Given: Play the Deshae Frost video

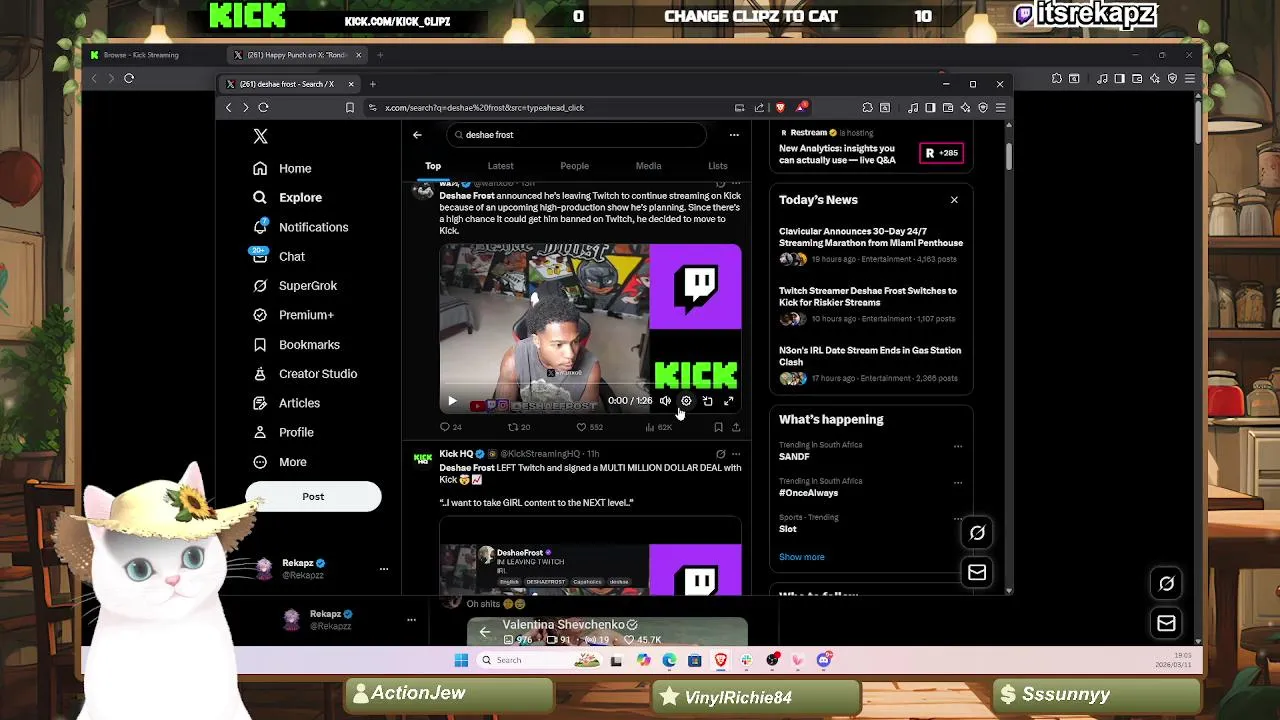Looking at the screenshot, I should pos(452,401).
